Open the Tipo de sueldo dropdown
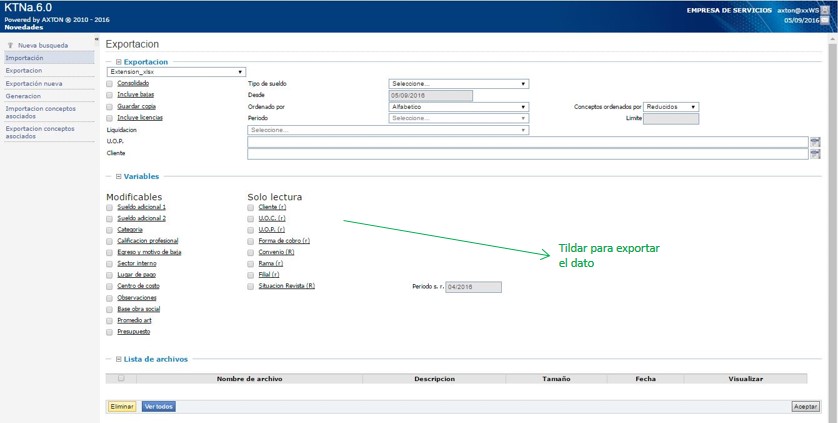The height and width of the screenshot is (423, 838). click(x=458, y=84)
